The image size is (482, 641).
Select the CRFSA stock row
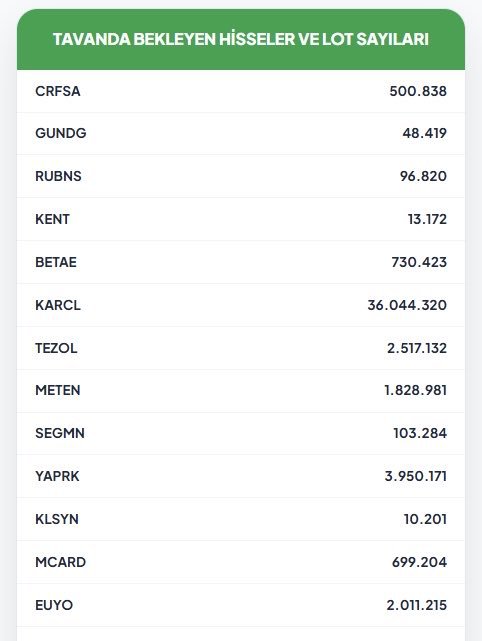241,91
